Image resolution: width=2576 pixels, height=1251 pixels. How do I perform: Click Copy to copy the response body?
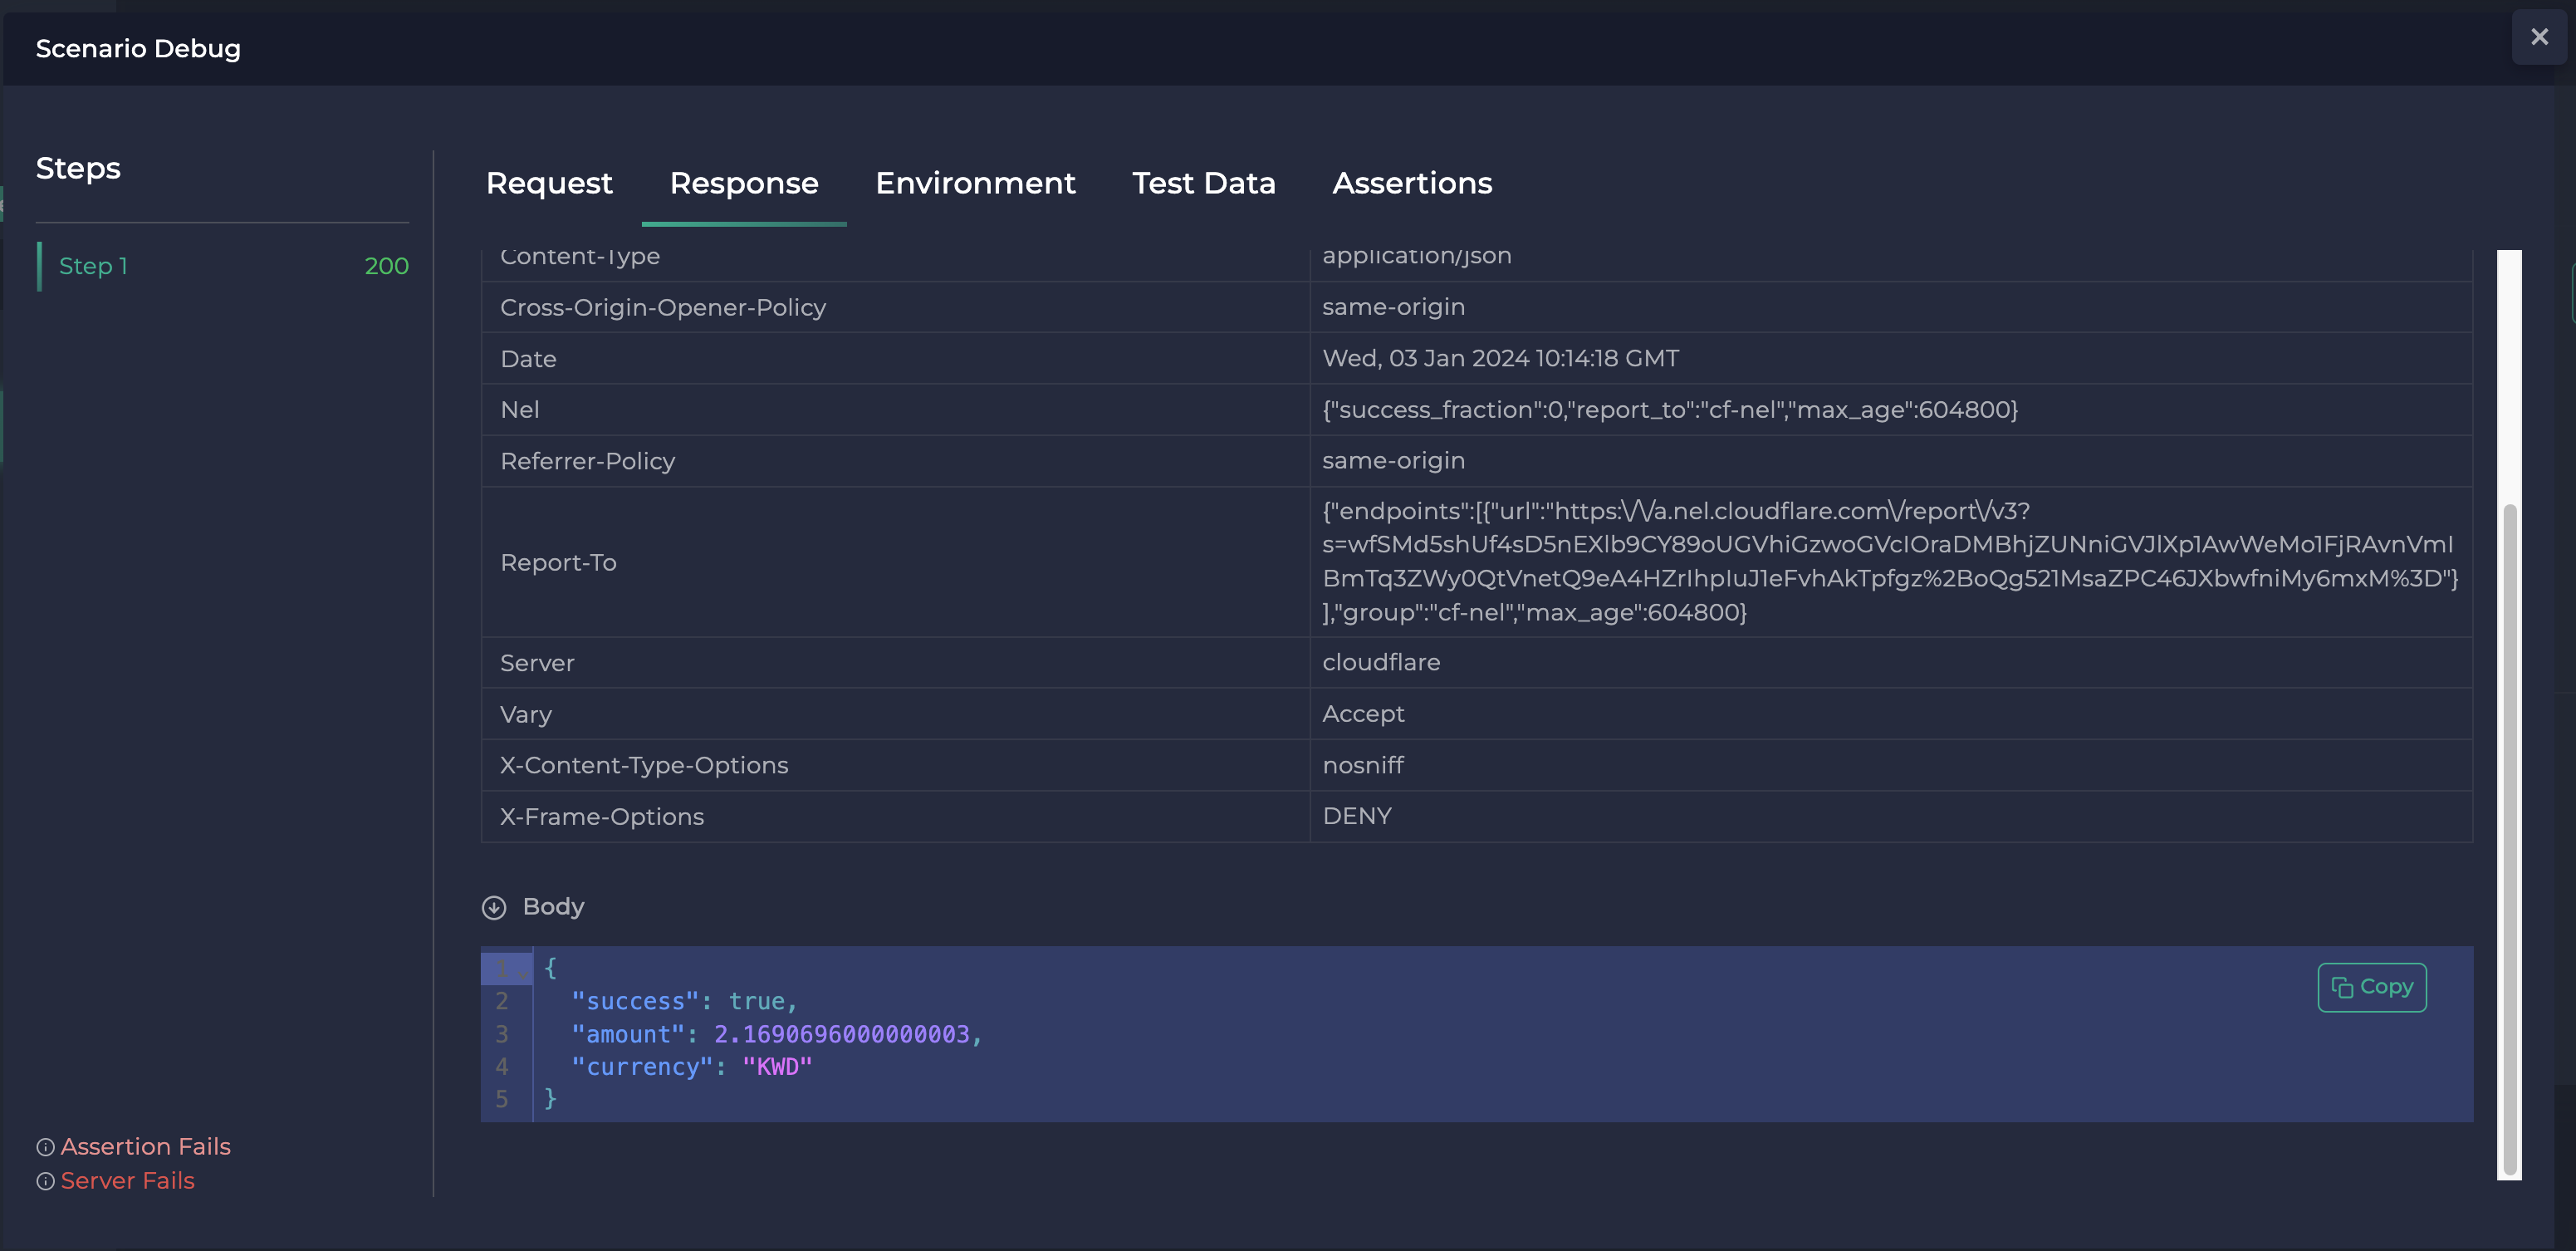[x=2372, y=986]
